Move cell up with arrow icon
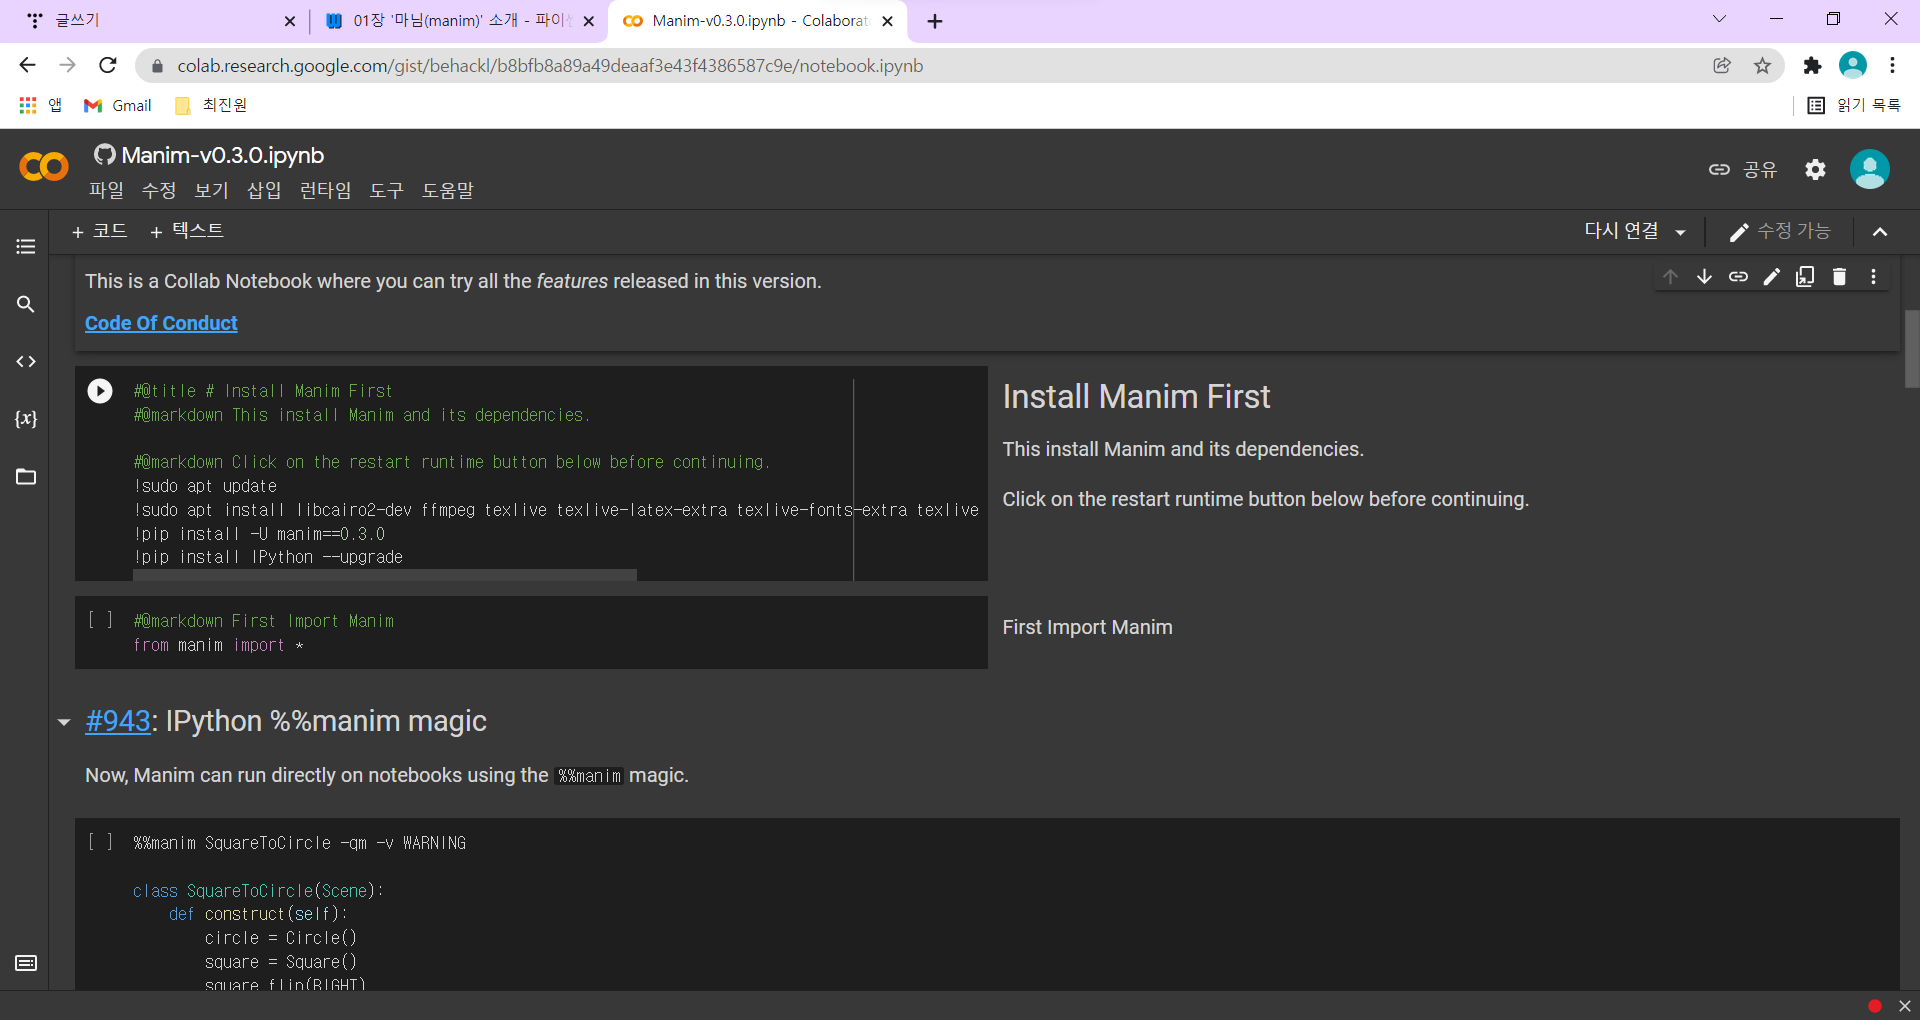Screen dimensions: 1920x1020 tap(1670, 277)
